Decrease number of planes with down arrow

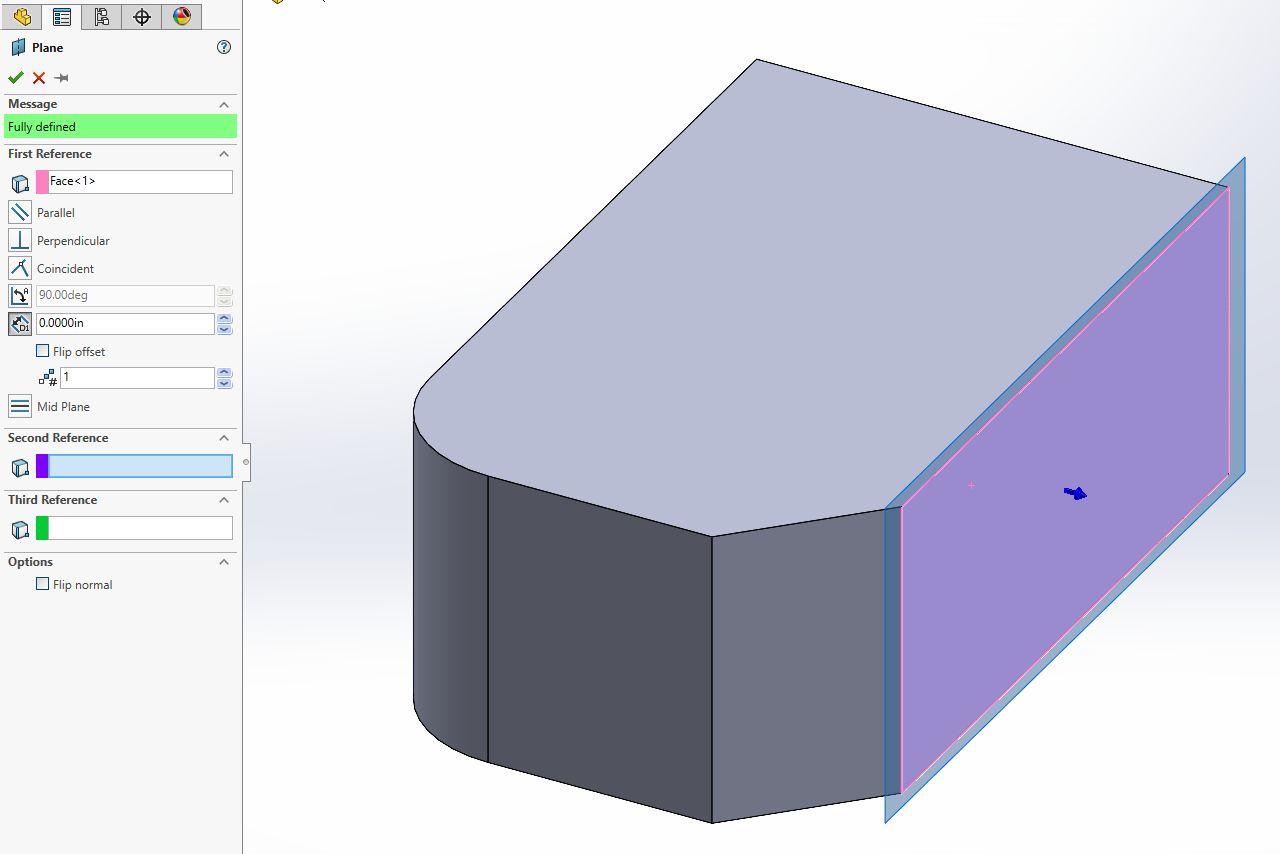coord(224,383)
